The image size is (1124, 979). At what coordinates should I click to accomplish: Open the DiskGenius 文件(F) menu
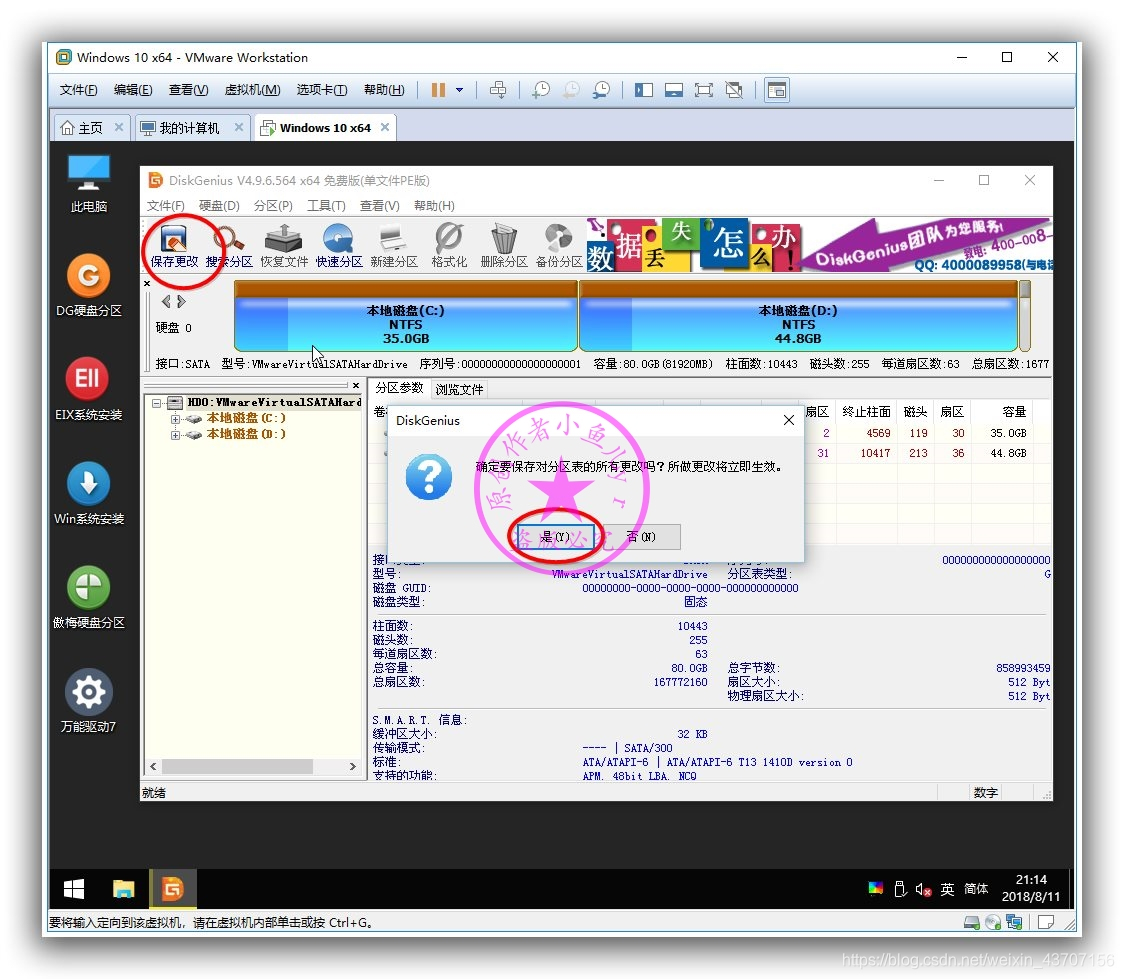tap(166, 206)
